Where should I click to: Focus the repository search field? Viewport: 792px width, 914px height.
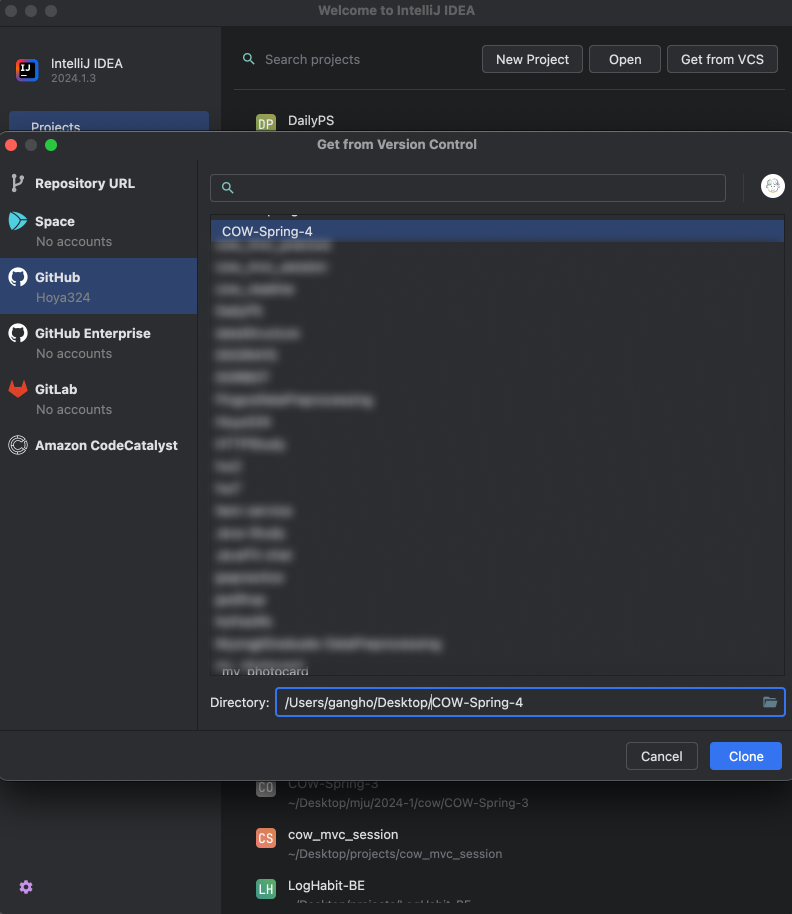point(468,188)
